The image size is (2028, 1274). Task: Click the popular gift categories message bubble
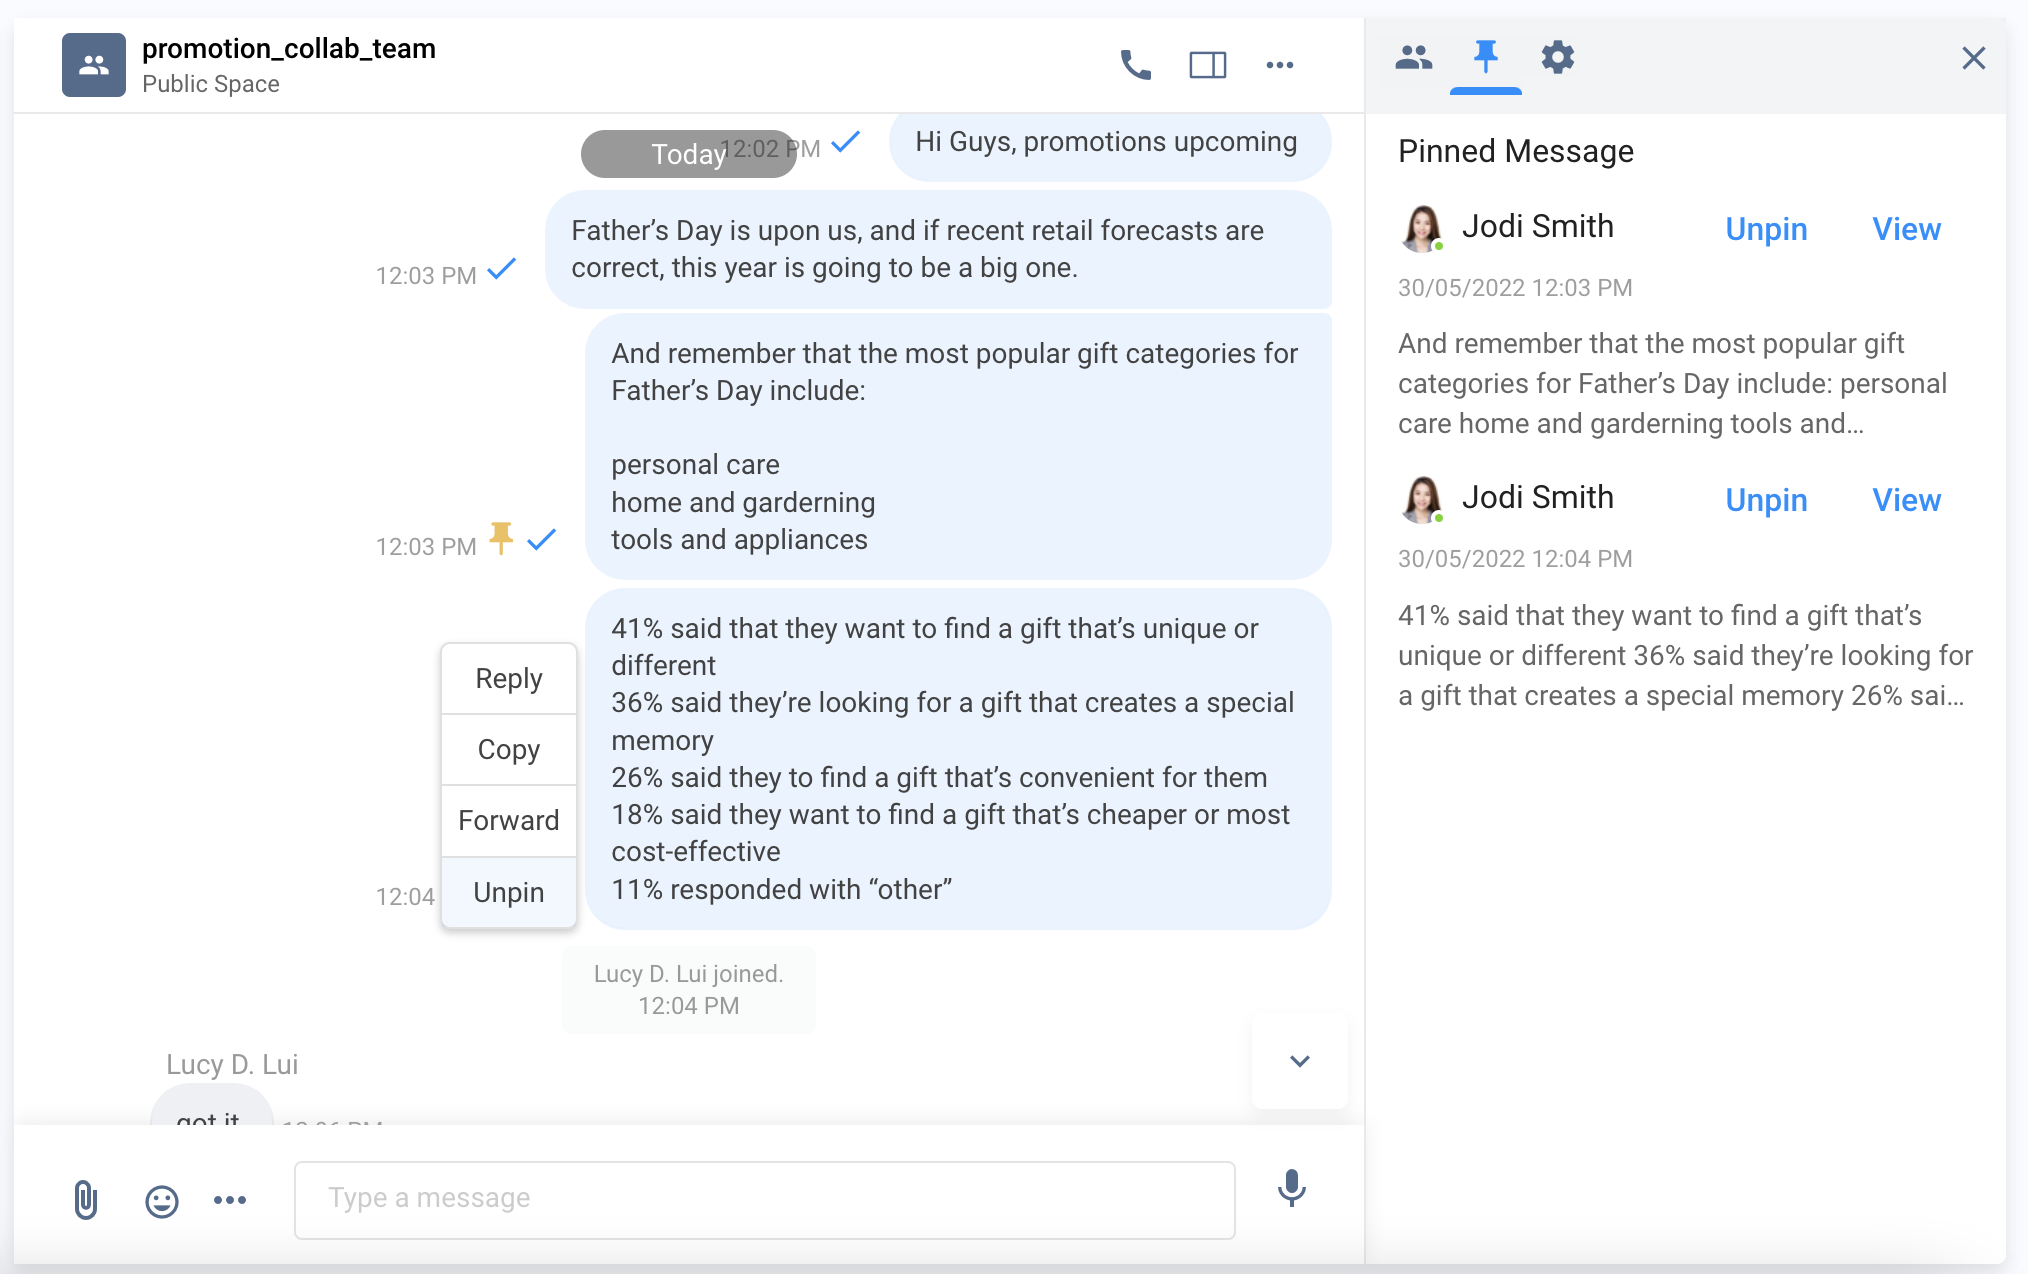[x=958, y=446]
